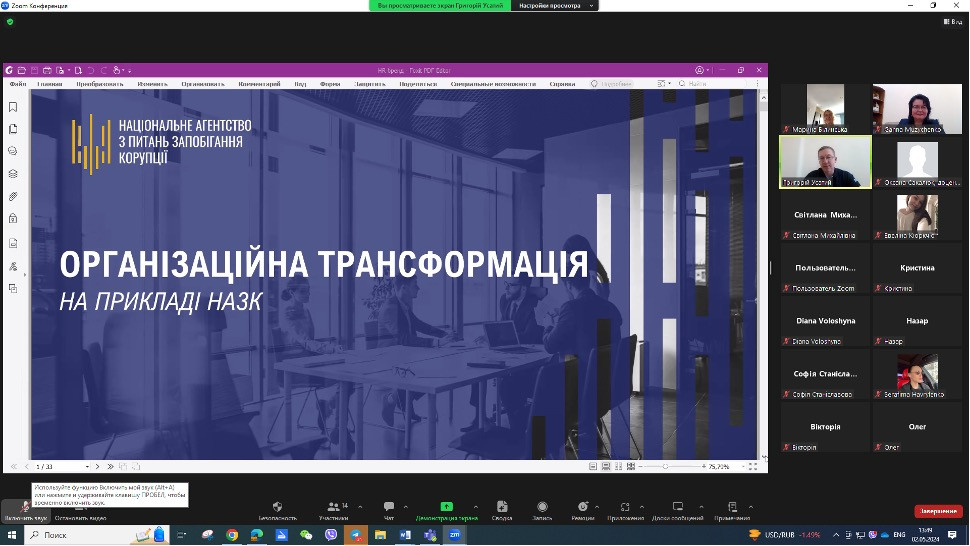The height and width of the screenshot is (546, 970).
Task: Open Foxit Attachments paperclip icon
Action: coord(13,197)
